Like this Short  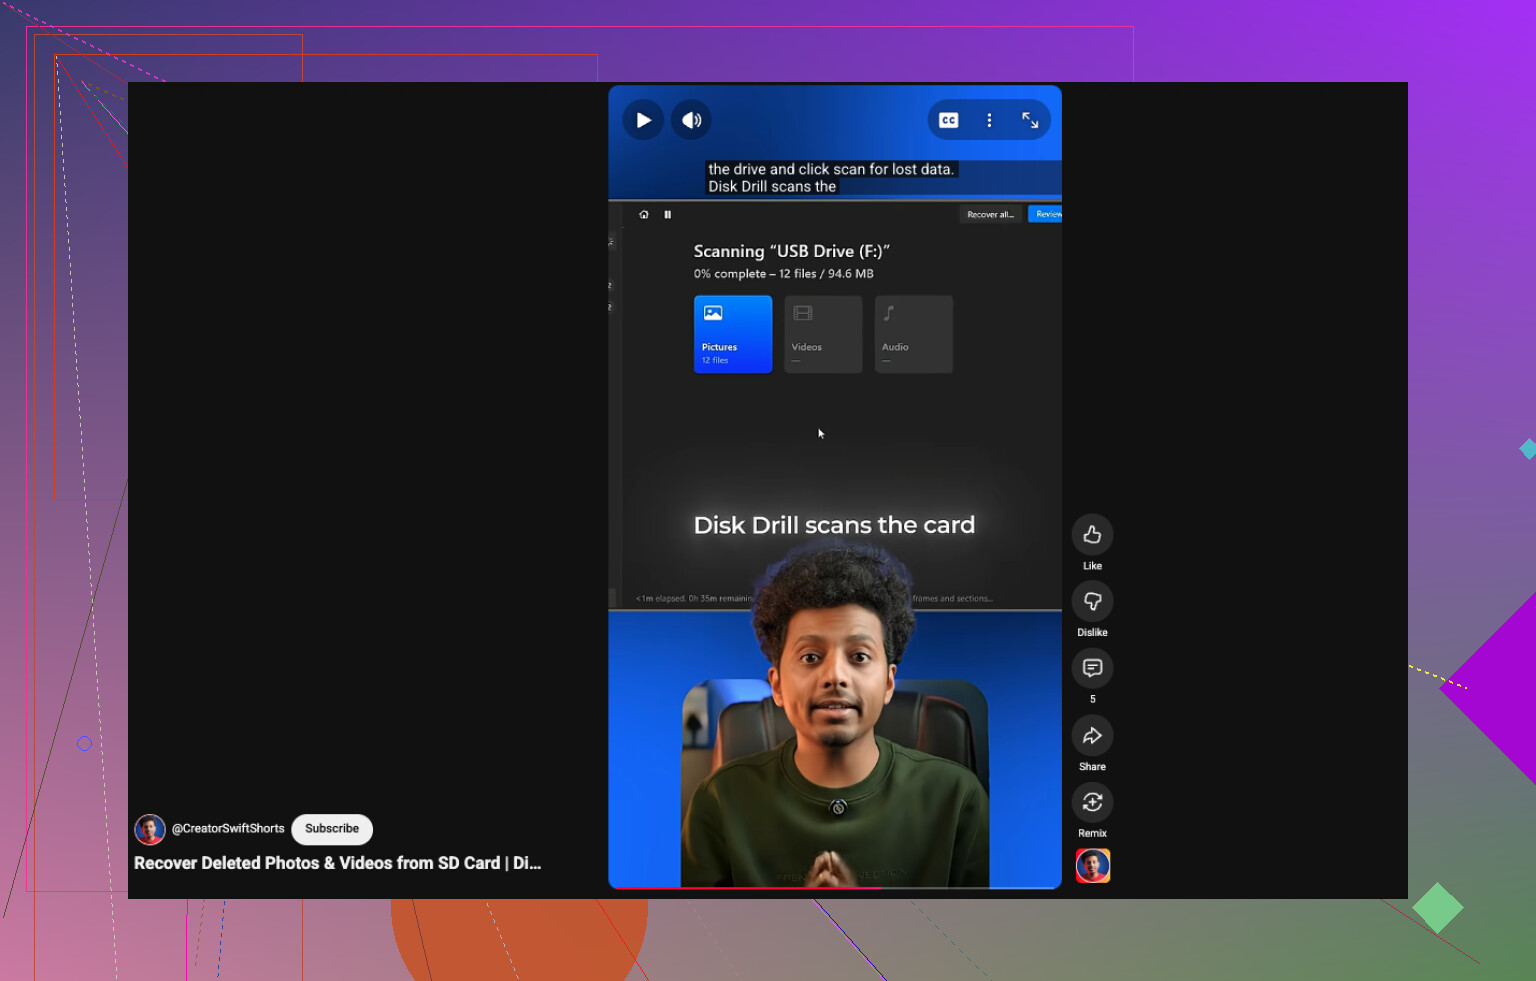click(x=1092, y=535)
